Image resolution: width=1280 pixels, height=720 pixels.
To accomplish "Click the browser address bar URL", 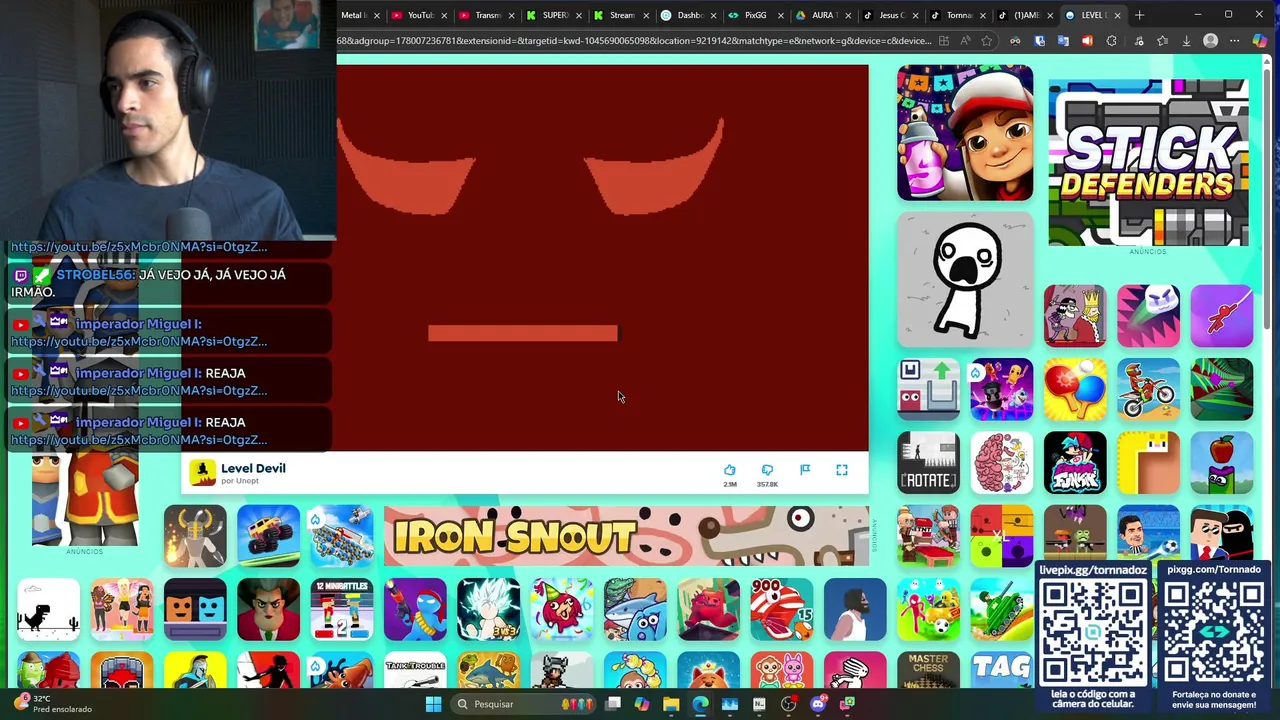I will click(634, 41).
